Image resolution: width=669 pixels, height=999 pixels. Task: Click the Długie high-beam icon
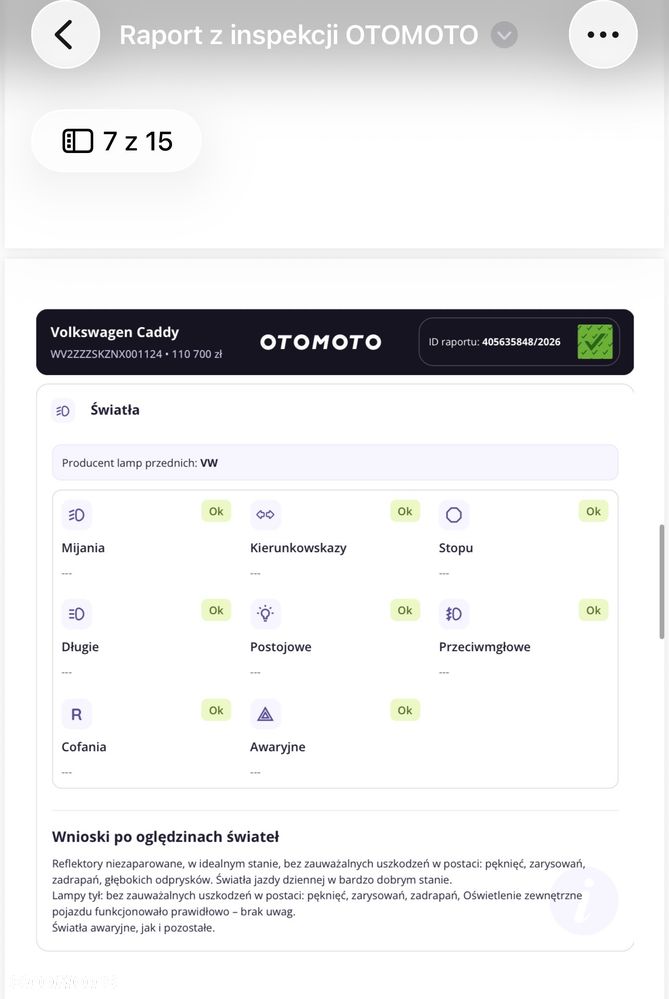tap(76, 614)
